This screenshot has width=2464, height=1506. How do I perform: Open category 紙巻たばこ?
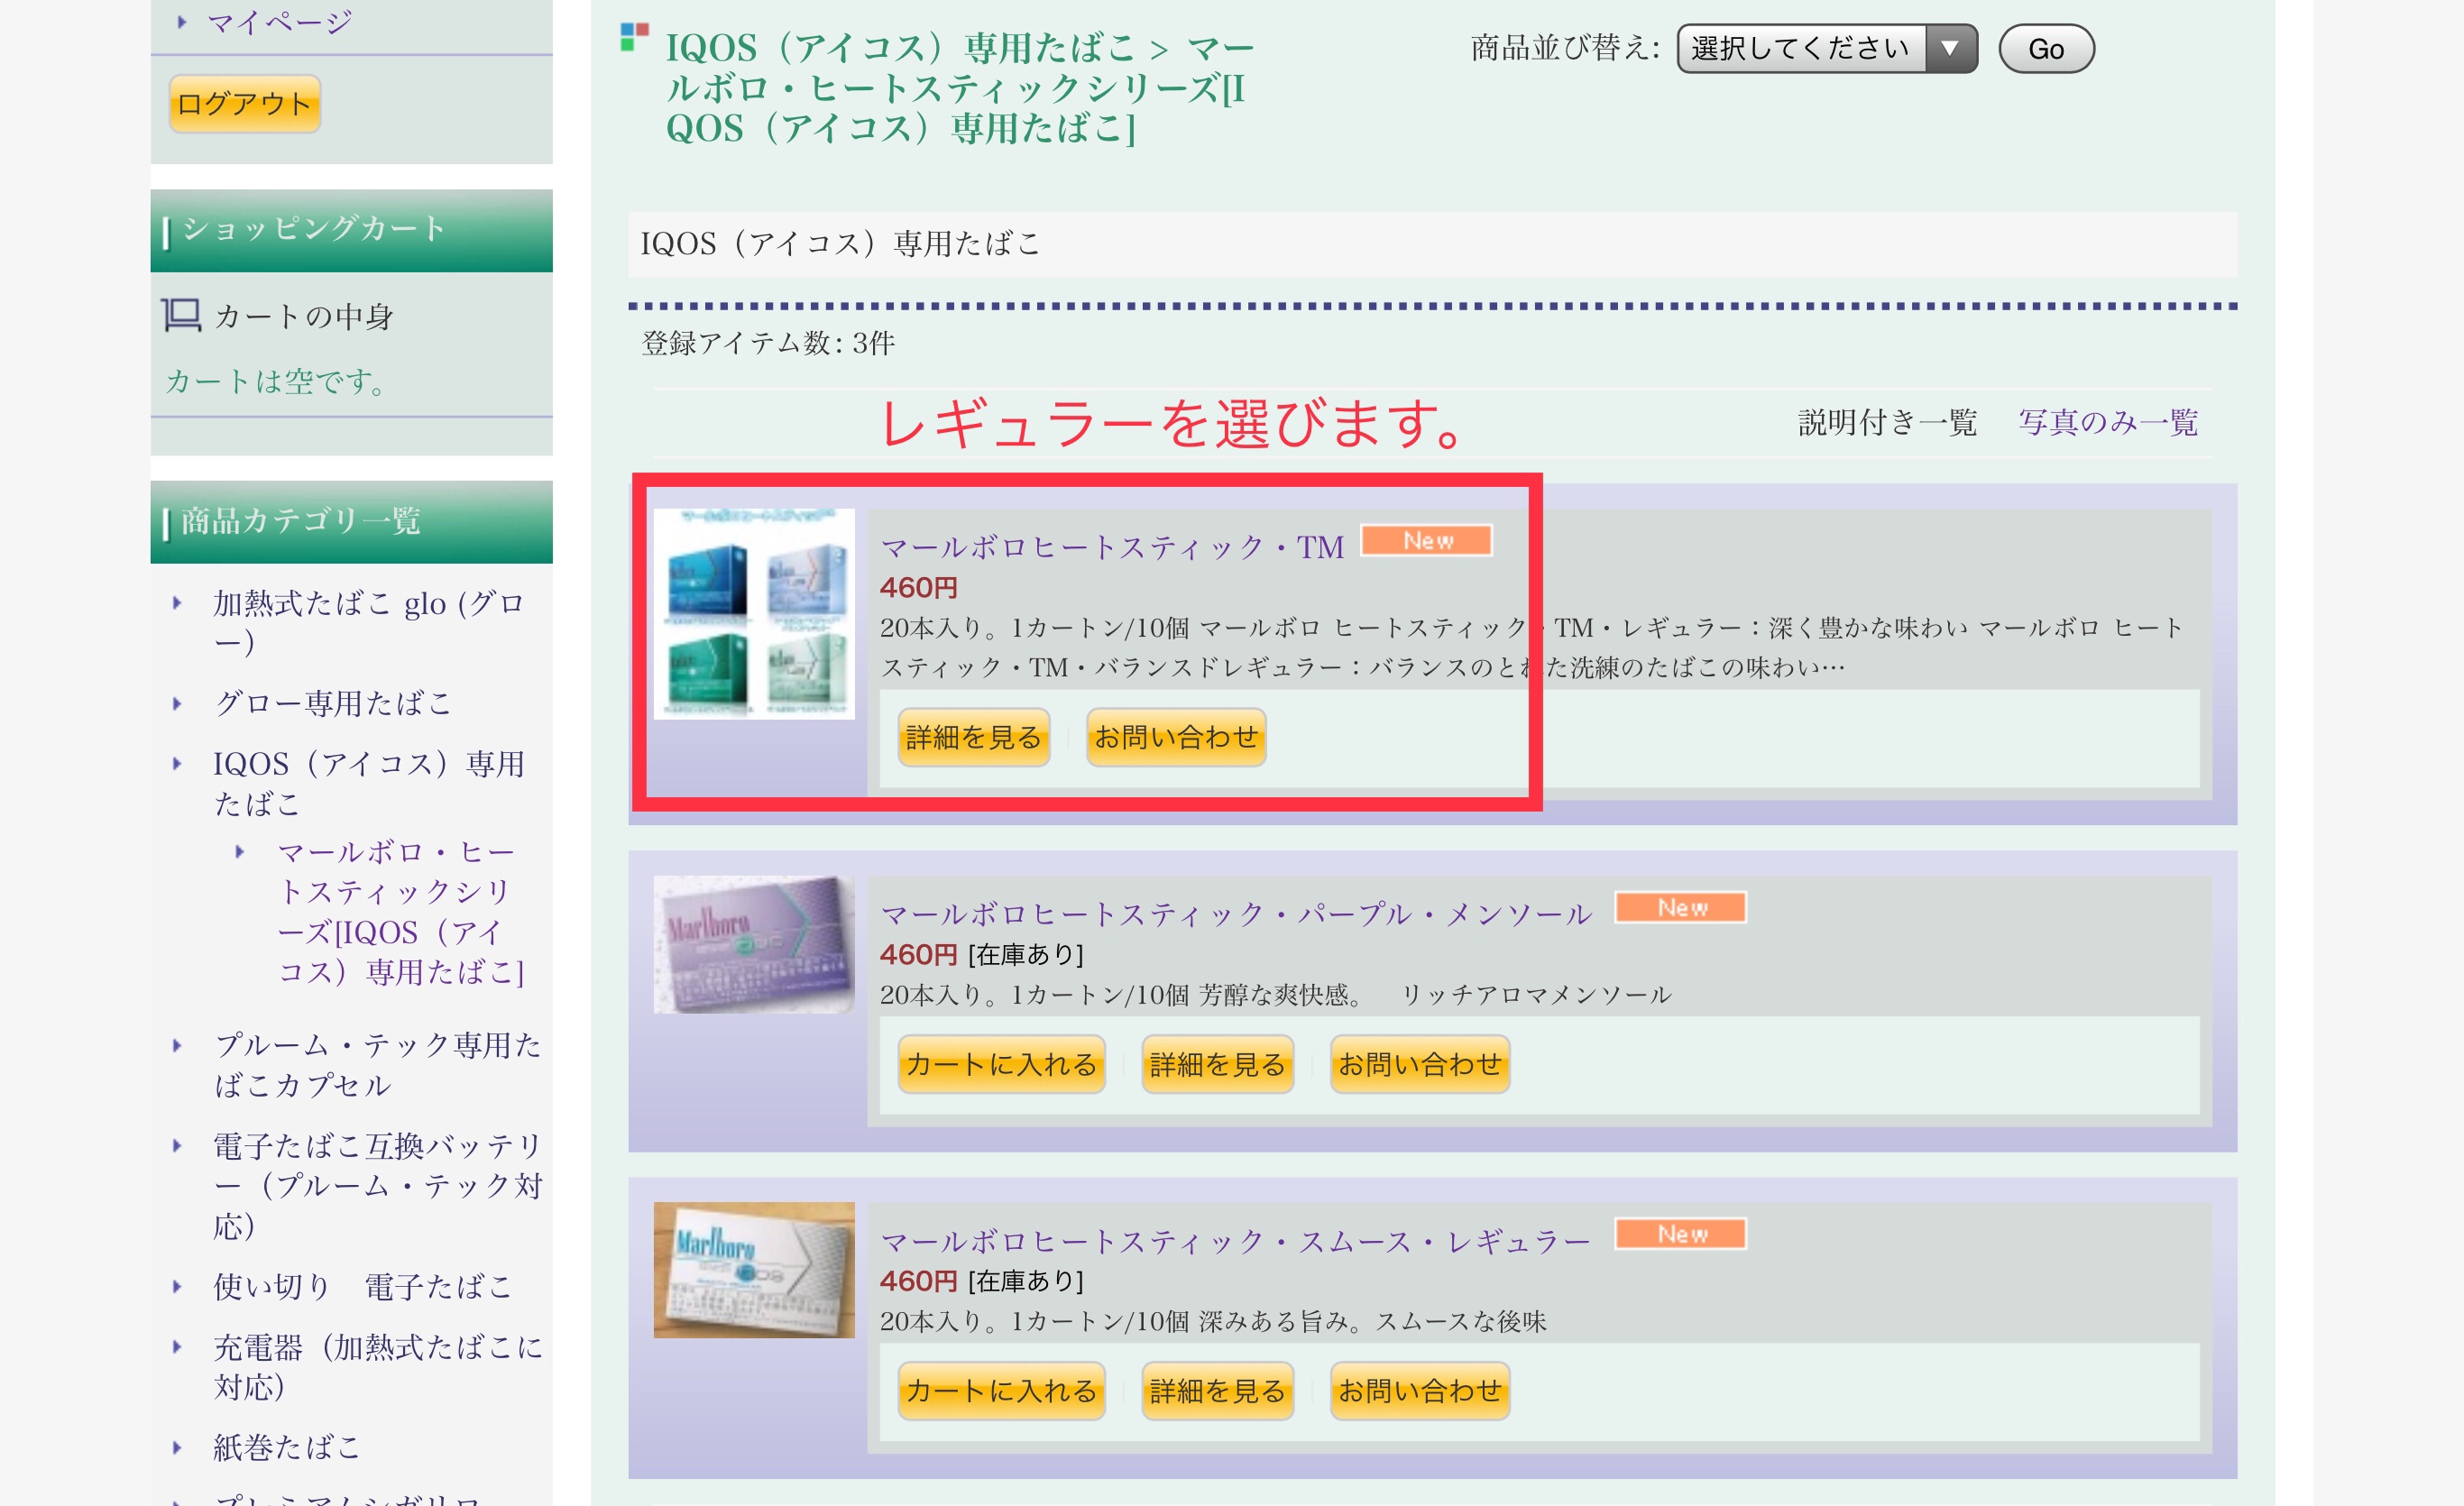coord(286,1447)
